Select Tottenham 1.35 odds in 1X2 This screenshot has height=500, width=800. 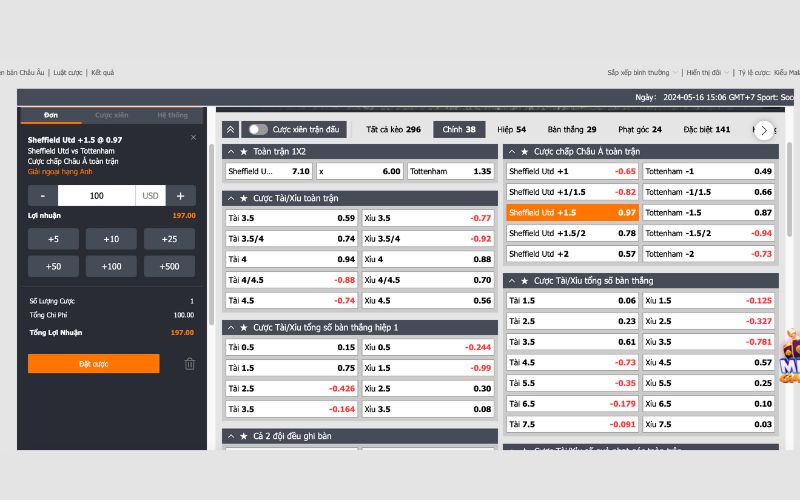451,171
